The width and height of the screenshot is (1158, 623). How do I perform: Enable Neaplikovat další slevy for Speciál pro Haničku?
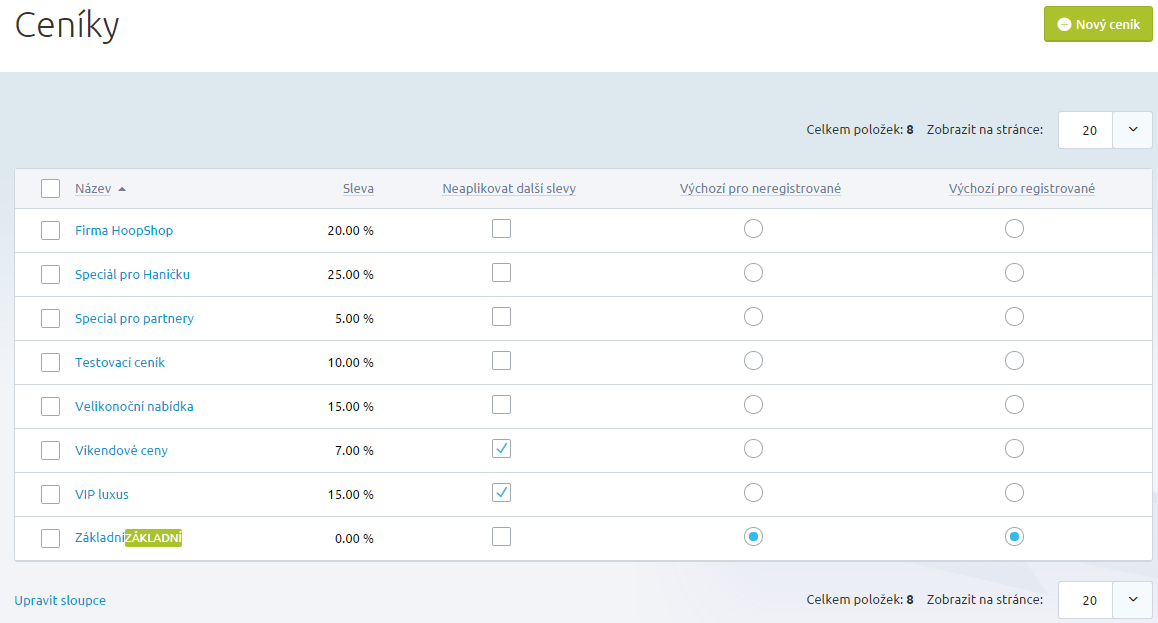coord(501,272)
